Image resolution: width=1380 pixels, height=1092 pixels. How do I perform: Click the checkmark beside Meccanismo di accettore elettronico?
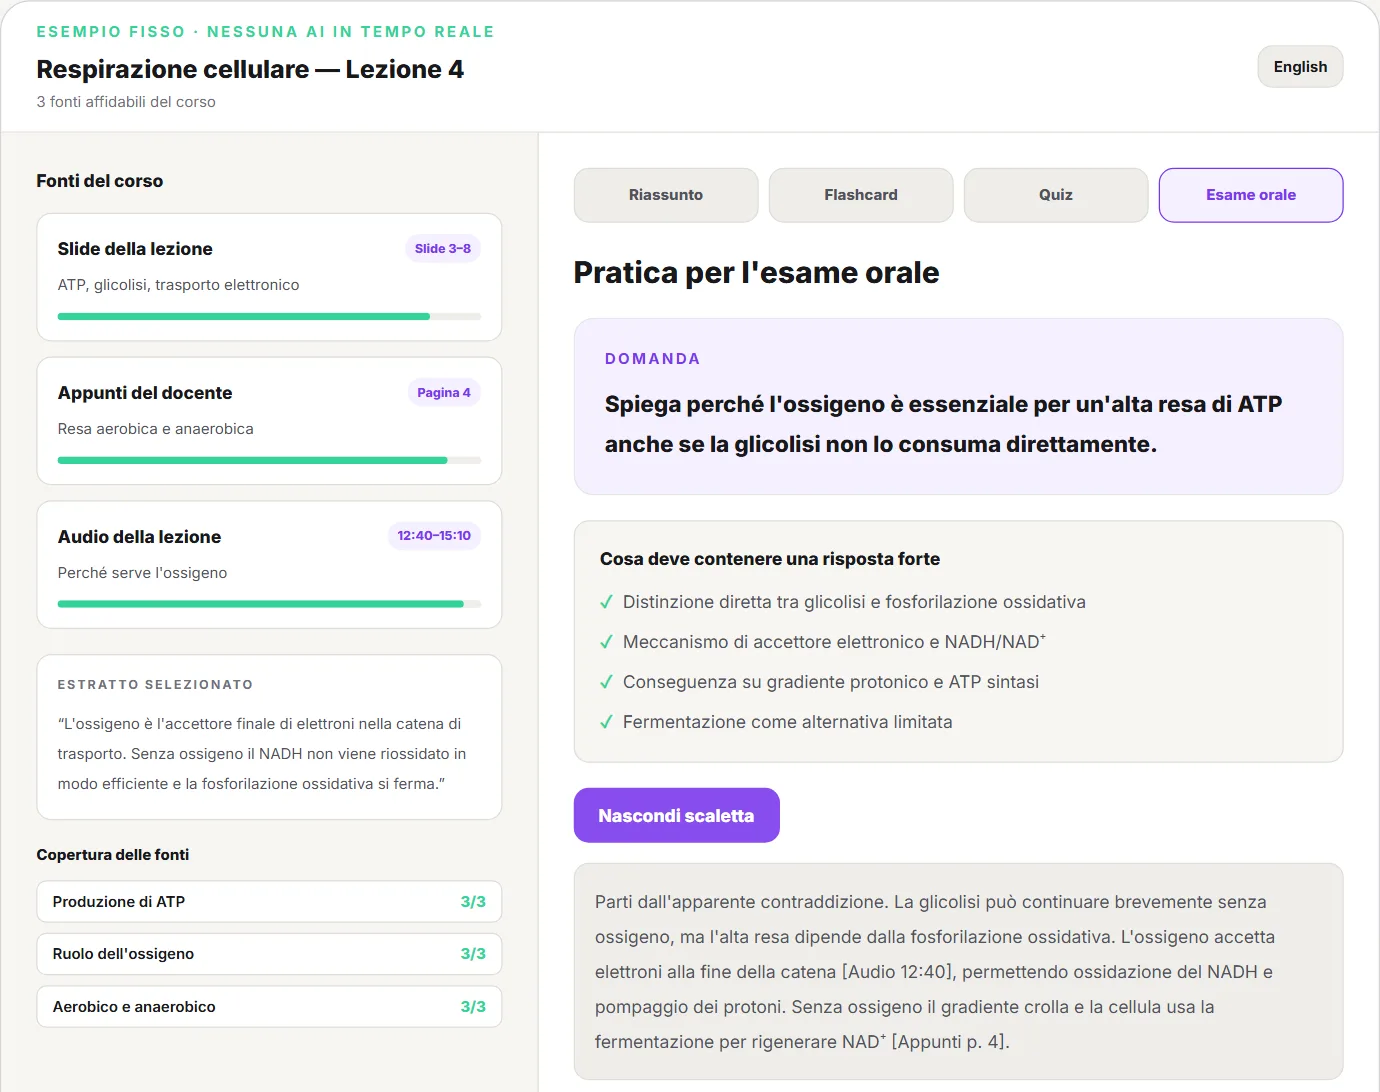click(606, 642)
